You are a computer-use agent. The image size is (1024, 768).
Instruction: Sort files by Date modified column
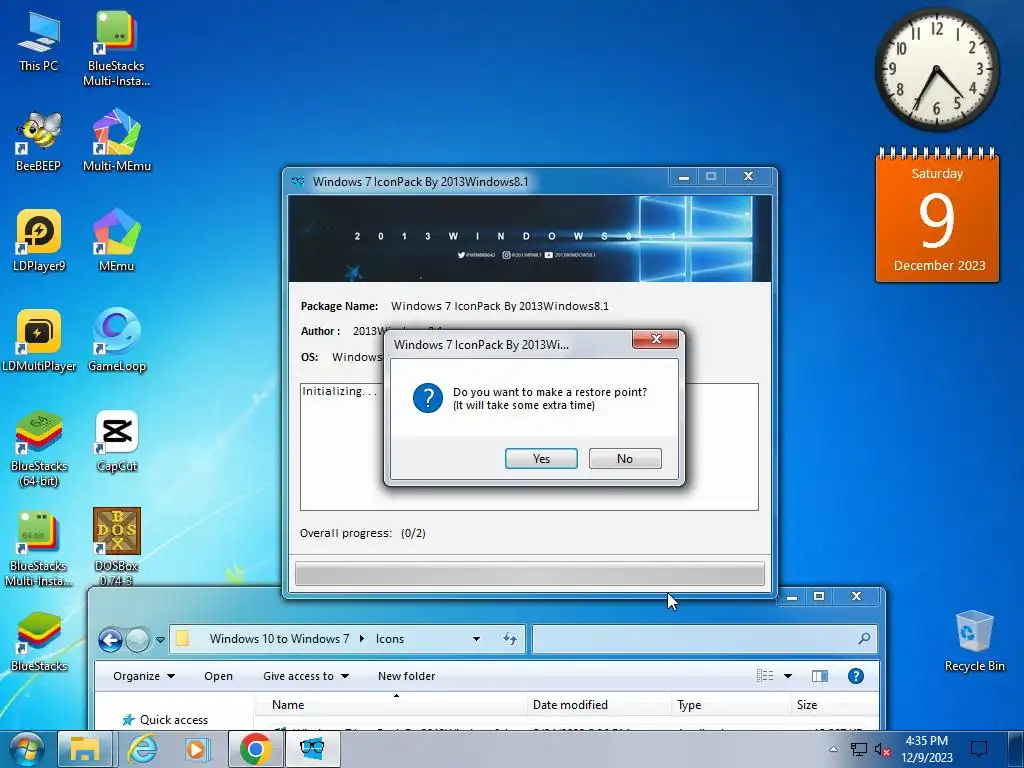tap(600, 705)
